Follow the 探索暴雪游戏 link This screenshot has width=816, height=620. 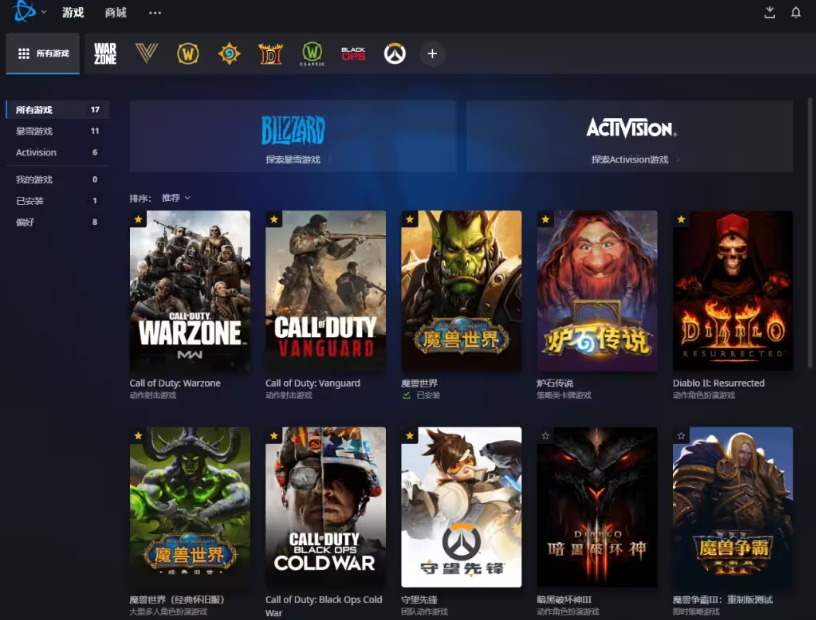293,159
